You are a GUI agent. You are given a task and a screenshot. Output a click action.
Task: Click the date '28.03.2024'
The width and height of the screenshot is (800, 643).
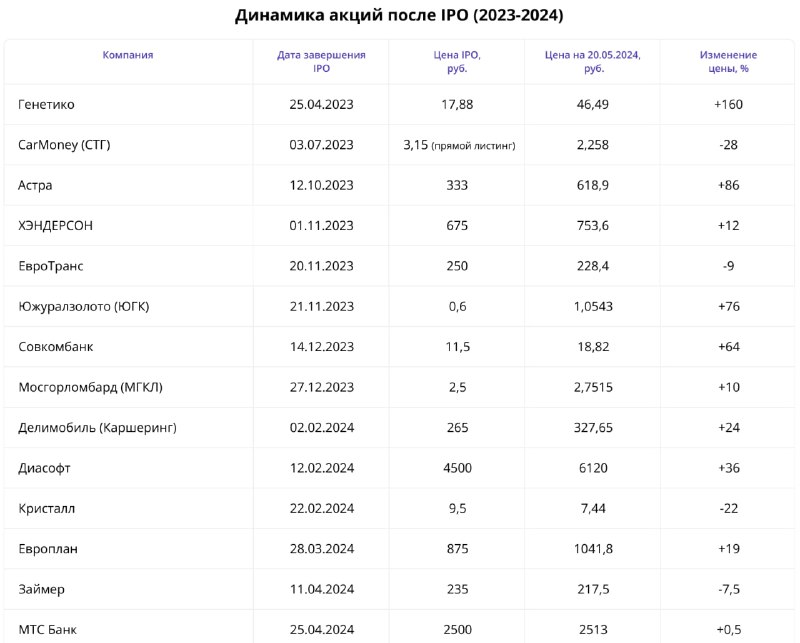(x=321, y=549)
